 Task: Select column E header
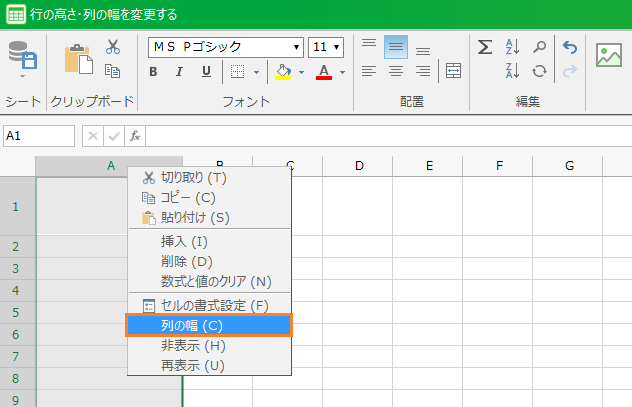pos(428,166)
